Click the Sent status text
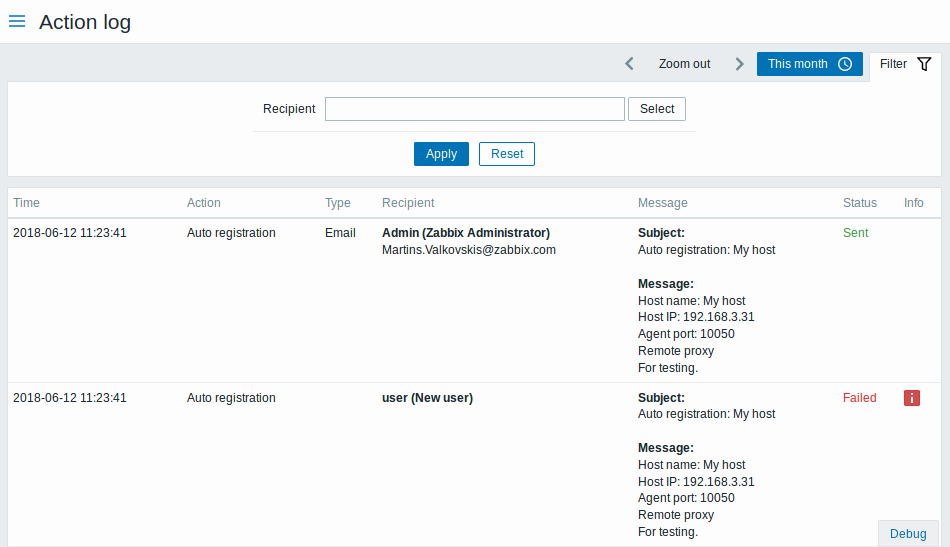 click(x=855, y=233)
